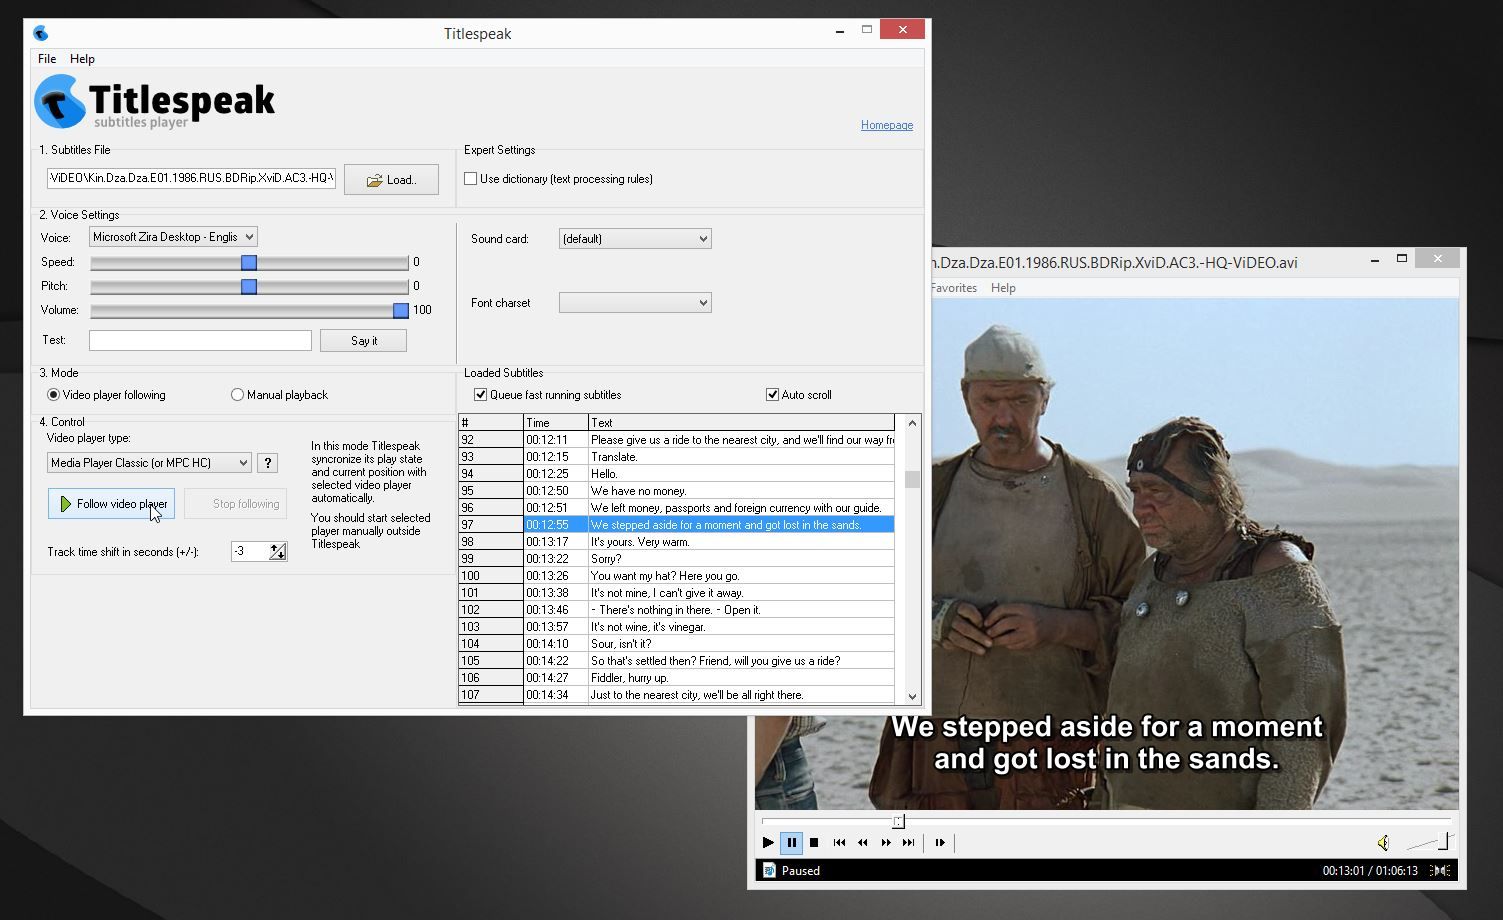Open the Voice dropdown (Microsoft Zira Desktop)
This screenshot has height=920, width=1503.
tap(173, 237)
